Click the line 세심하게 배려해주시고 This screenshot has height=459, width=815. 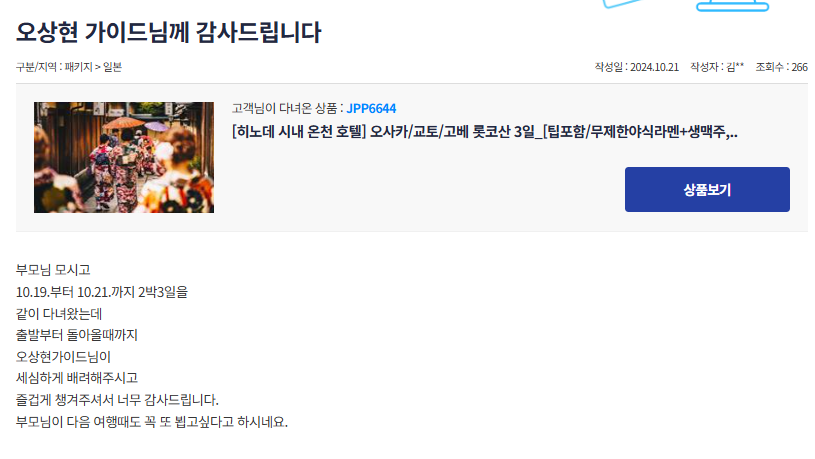[x=76, y=378]
